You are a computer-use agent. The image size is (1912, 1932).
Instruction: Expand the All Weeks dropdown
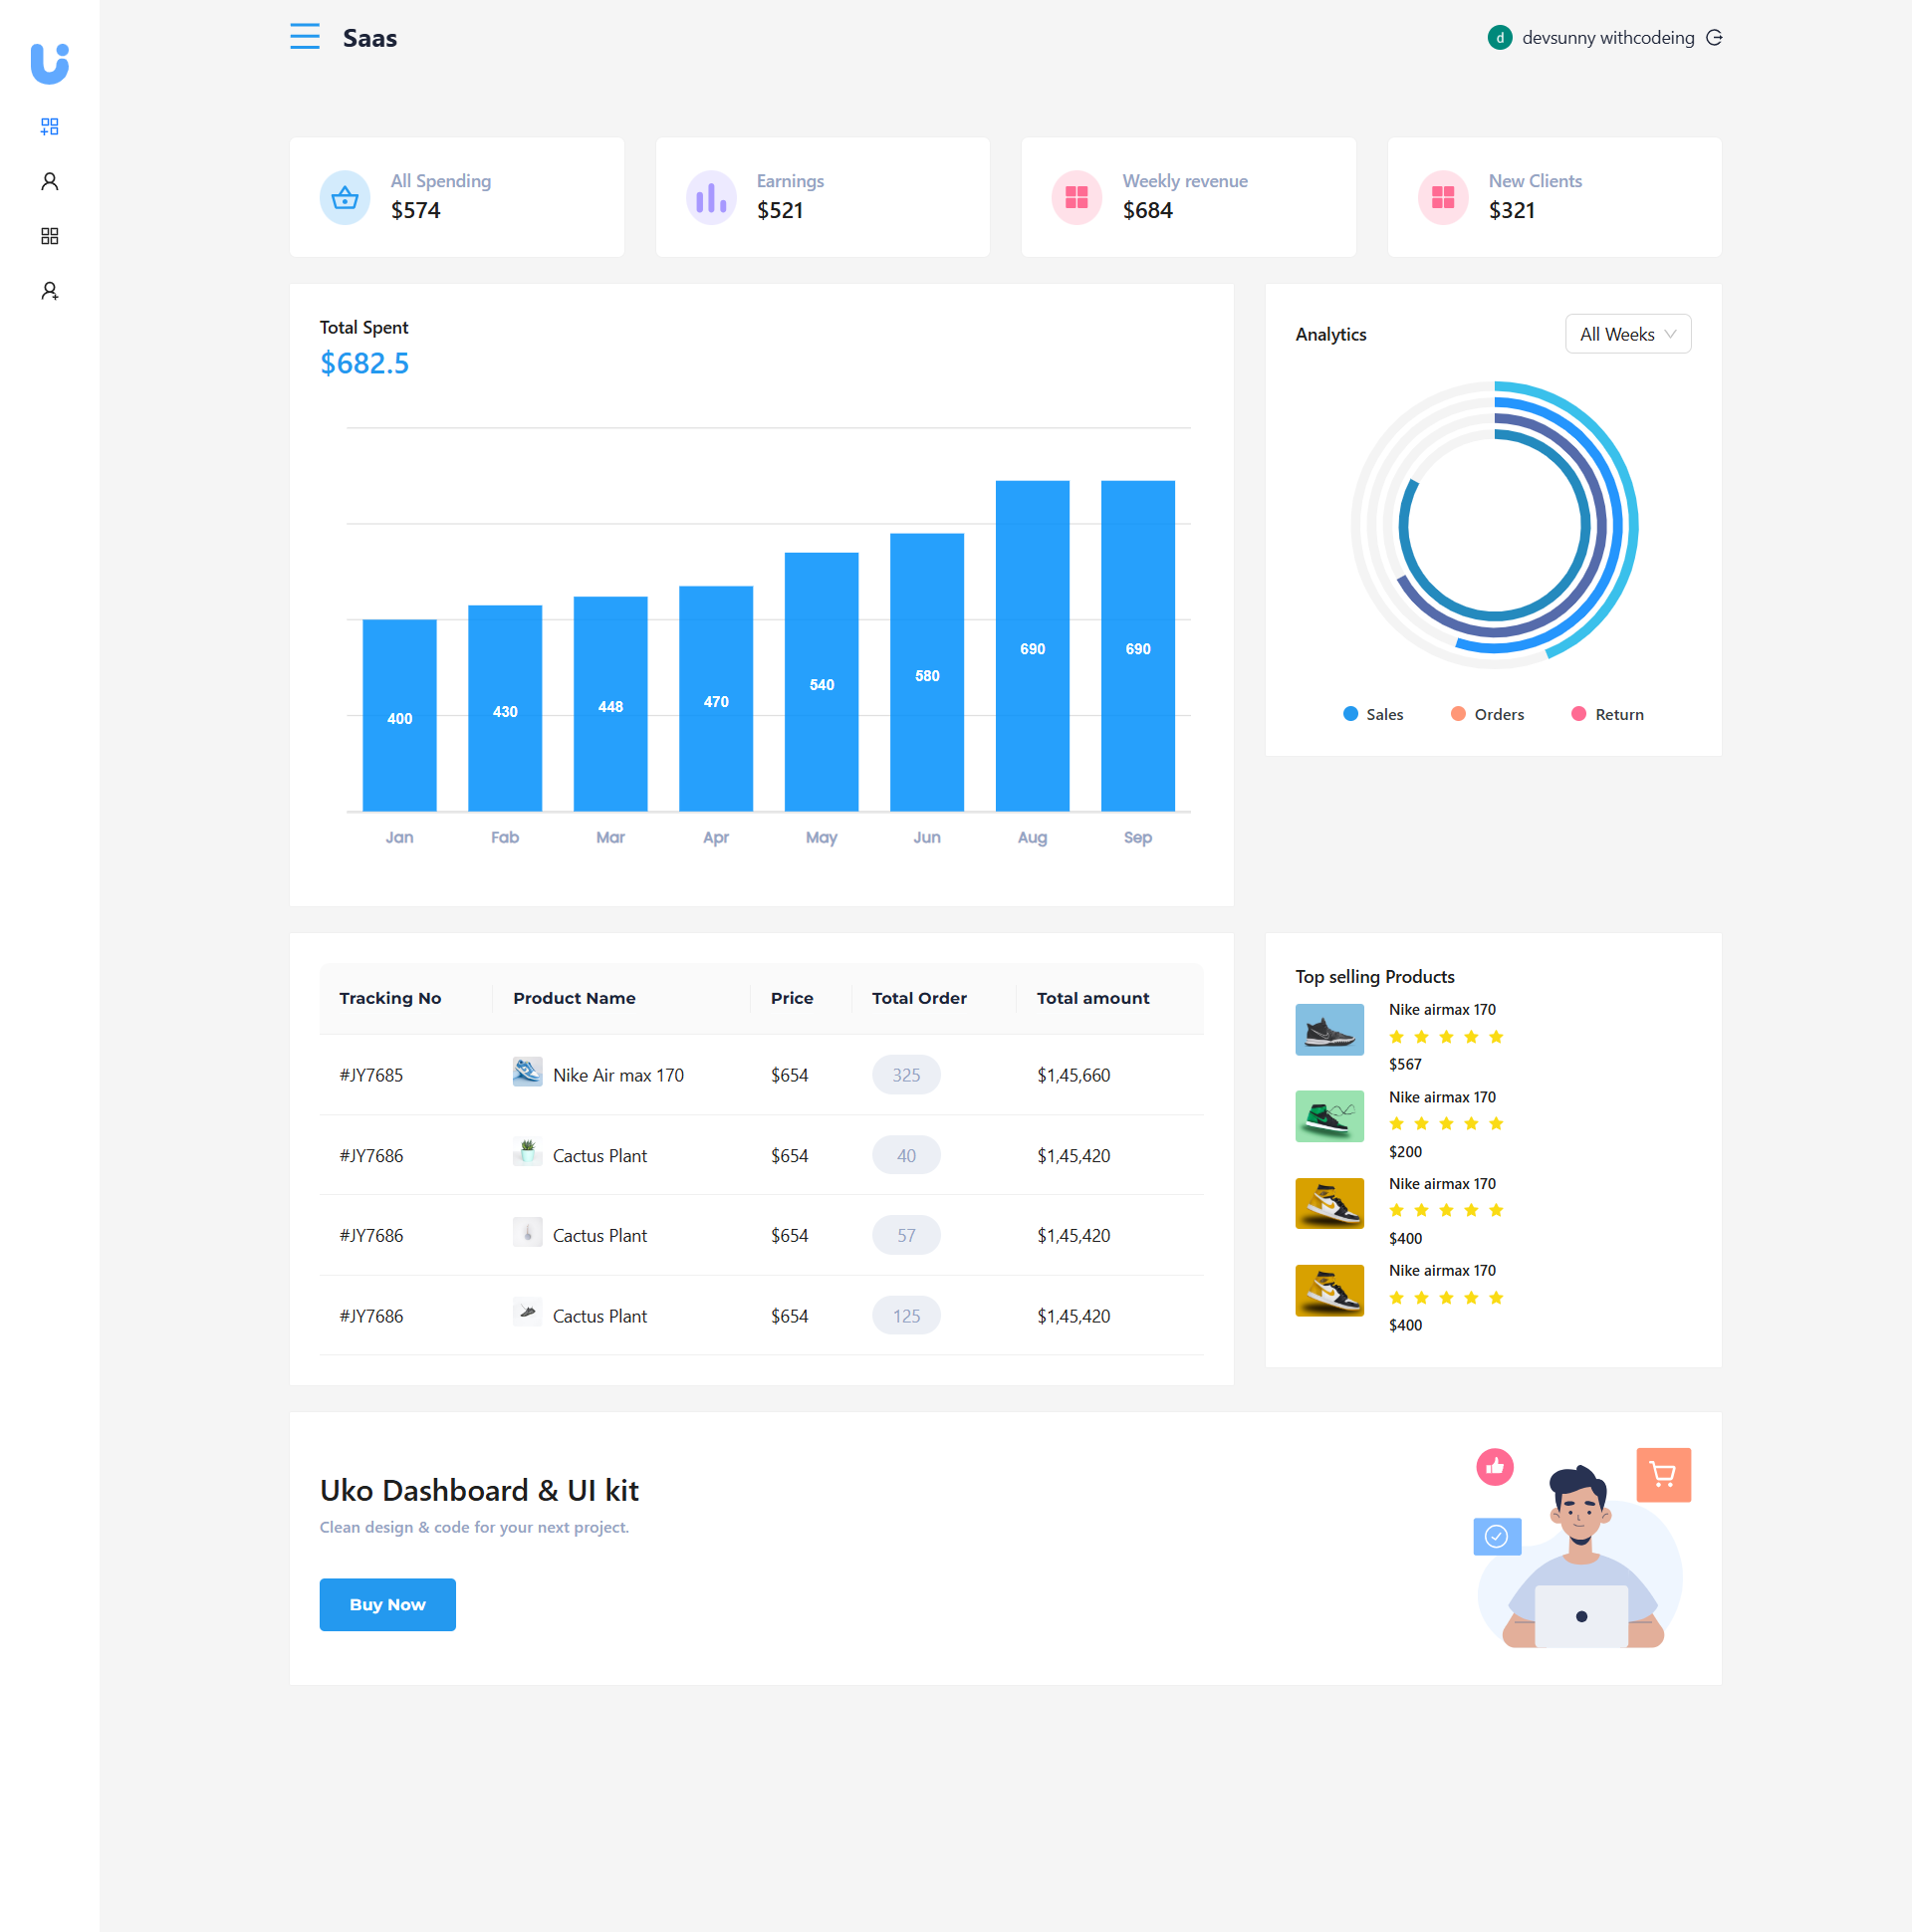pos(1627,334)
